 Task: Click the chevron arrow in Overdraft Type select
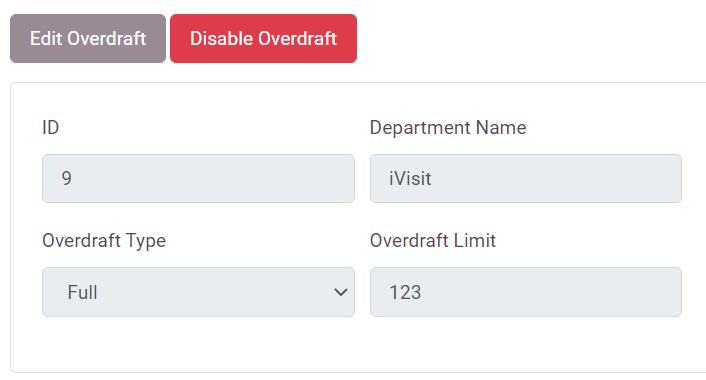[x=341, y=292]
